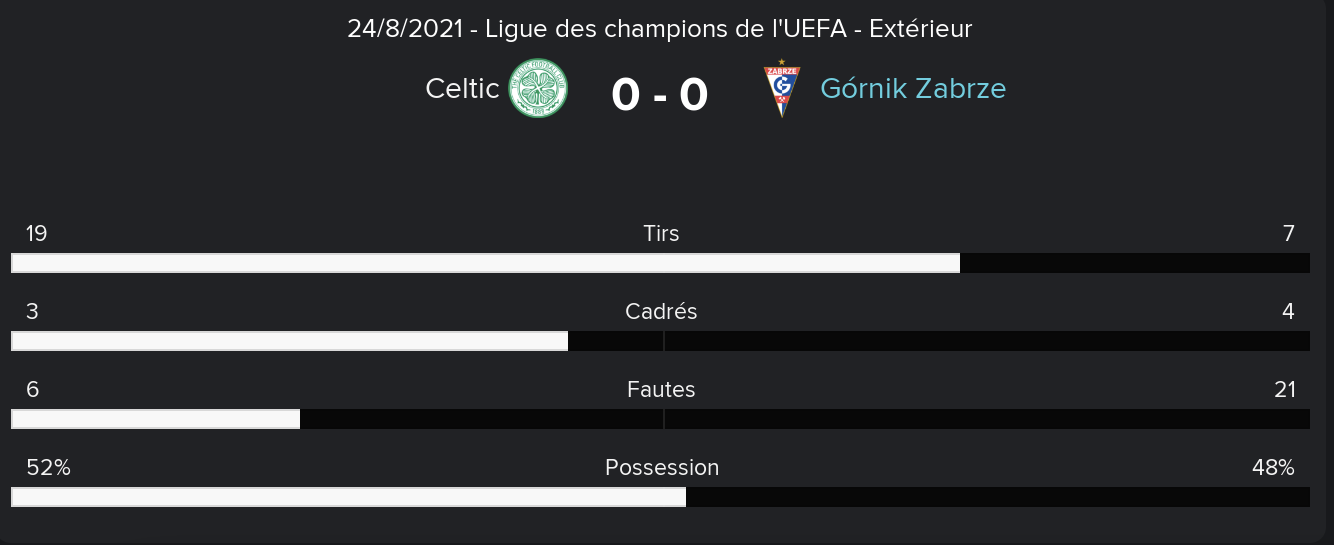
Task: Click the Fautes stat label
Action: coord(661,390)
